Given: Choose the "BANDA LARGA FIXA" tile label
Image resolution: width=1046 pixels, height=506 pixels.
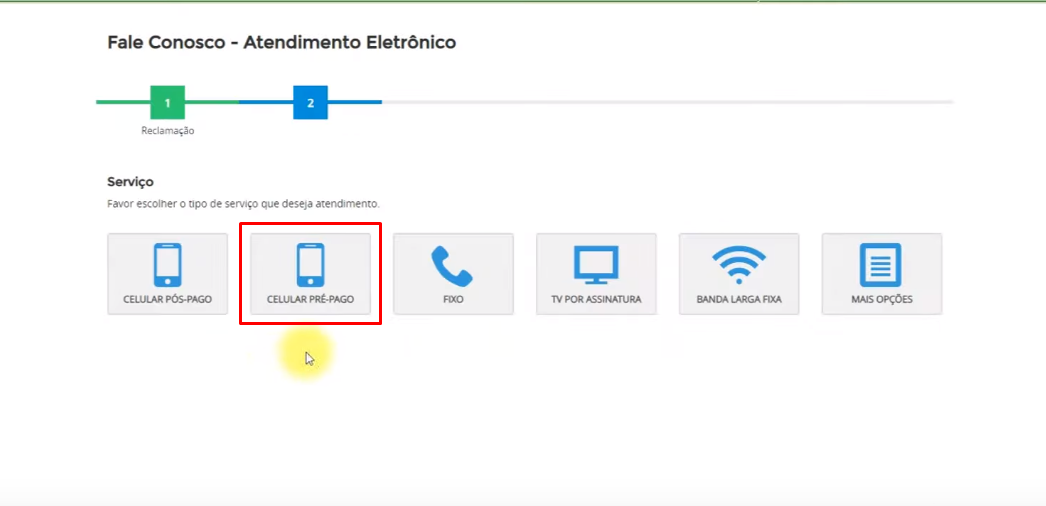Looking at the screenshot, I should tap(739, 299).
